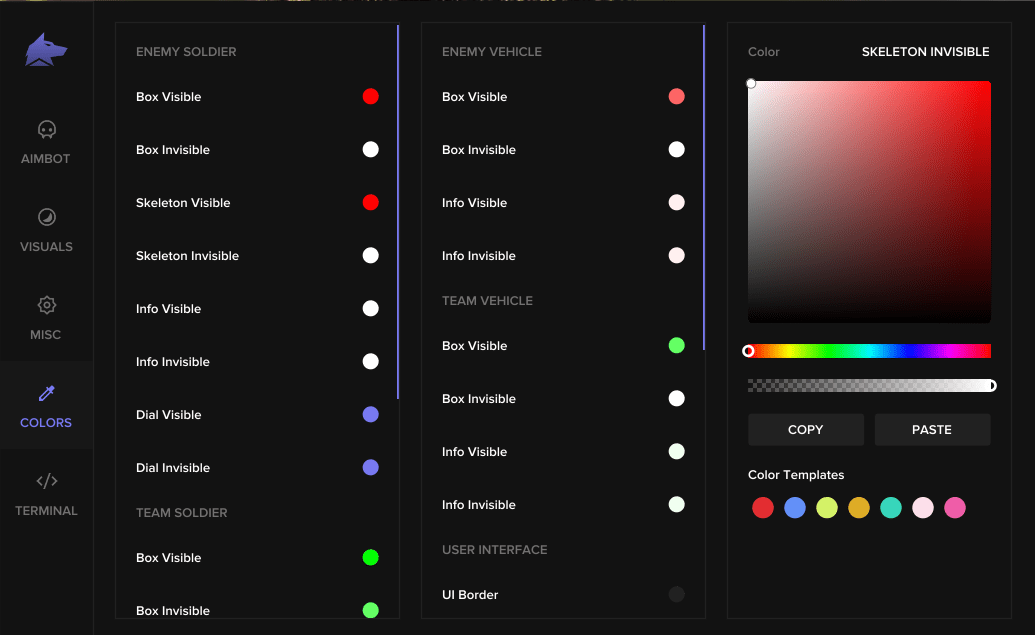
Task: Click the Copy button
Action: pyautogui.click(x=806, y=430)
